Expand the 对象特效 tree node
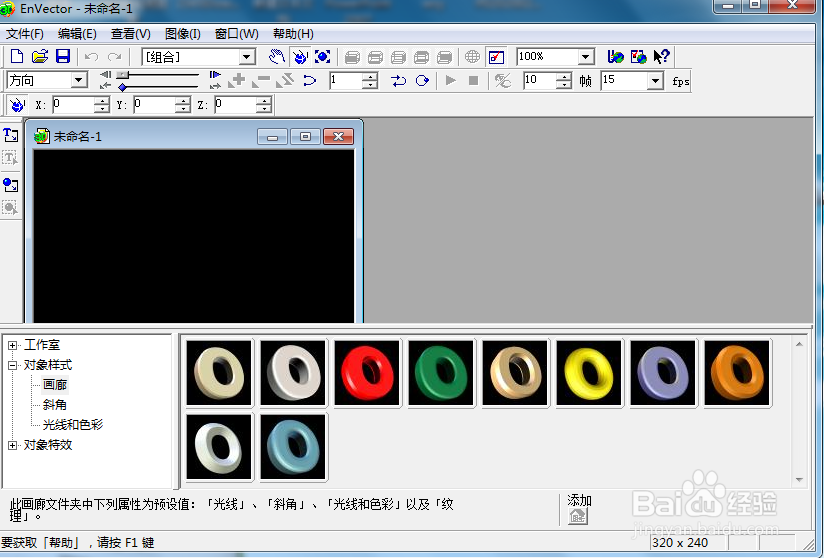Screen dimensions: 824x558 pos(13,445)
